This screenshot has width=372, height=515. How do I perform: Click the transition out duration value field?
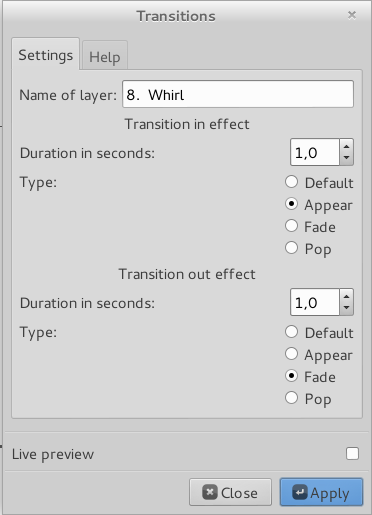315,302
